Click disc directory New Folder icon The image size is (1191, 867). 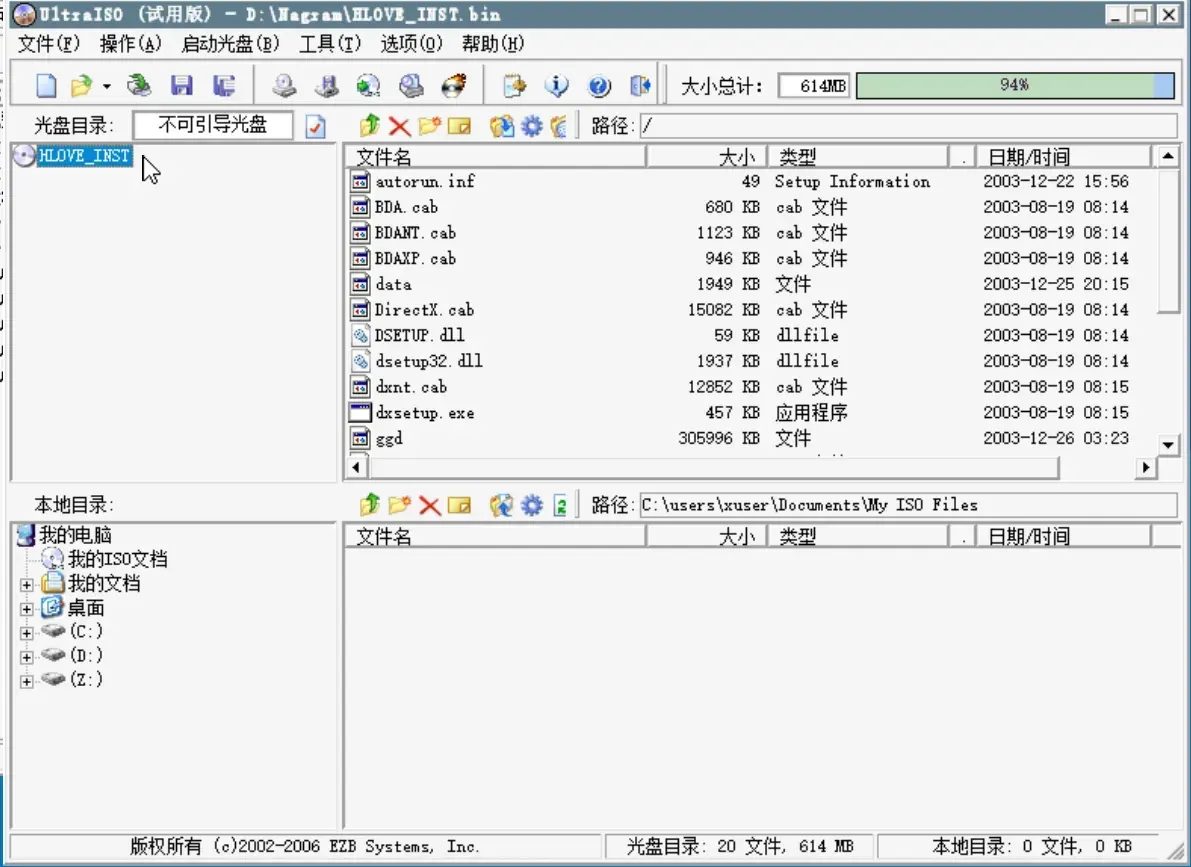[429, 125]
